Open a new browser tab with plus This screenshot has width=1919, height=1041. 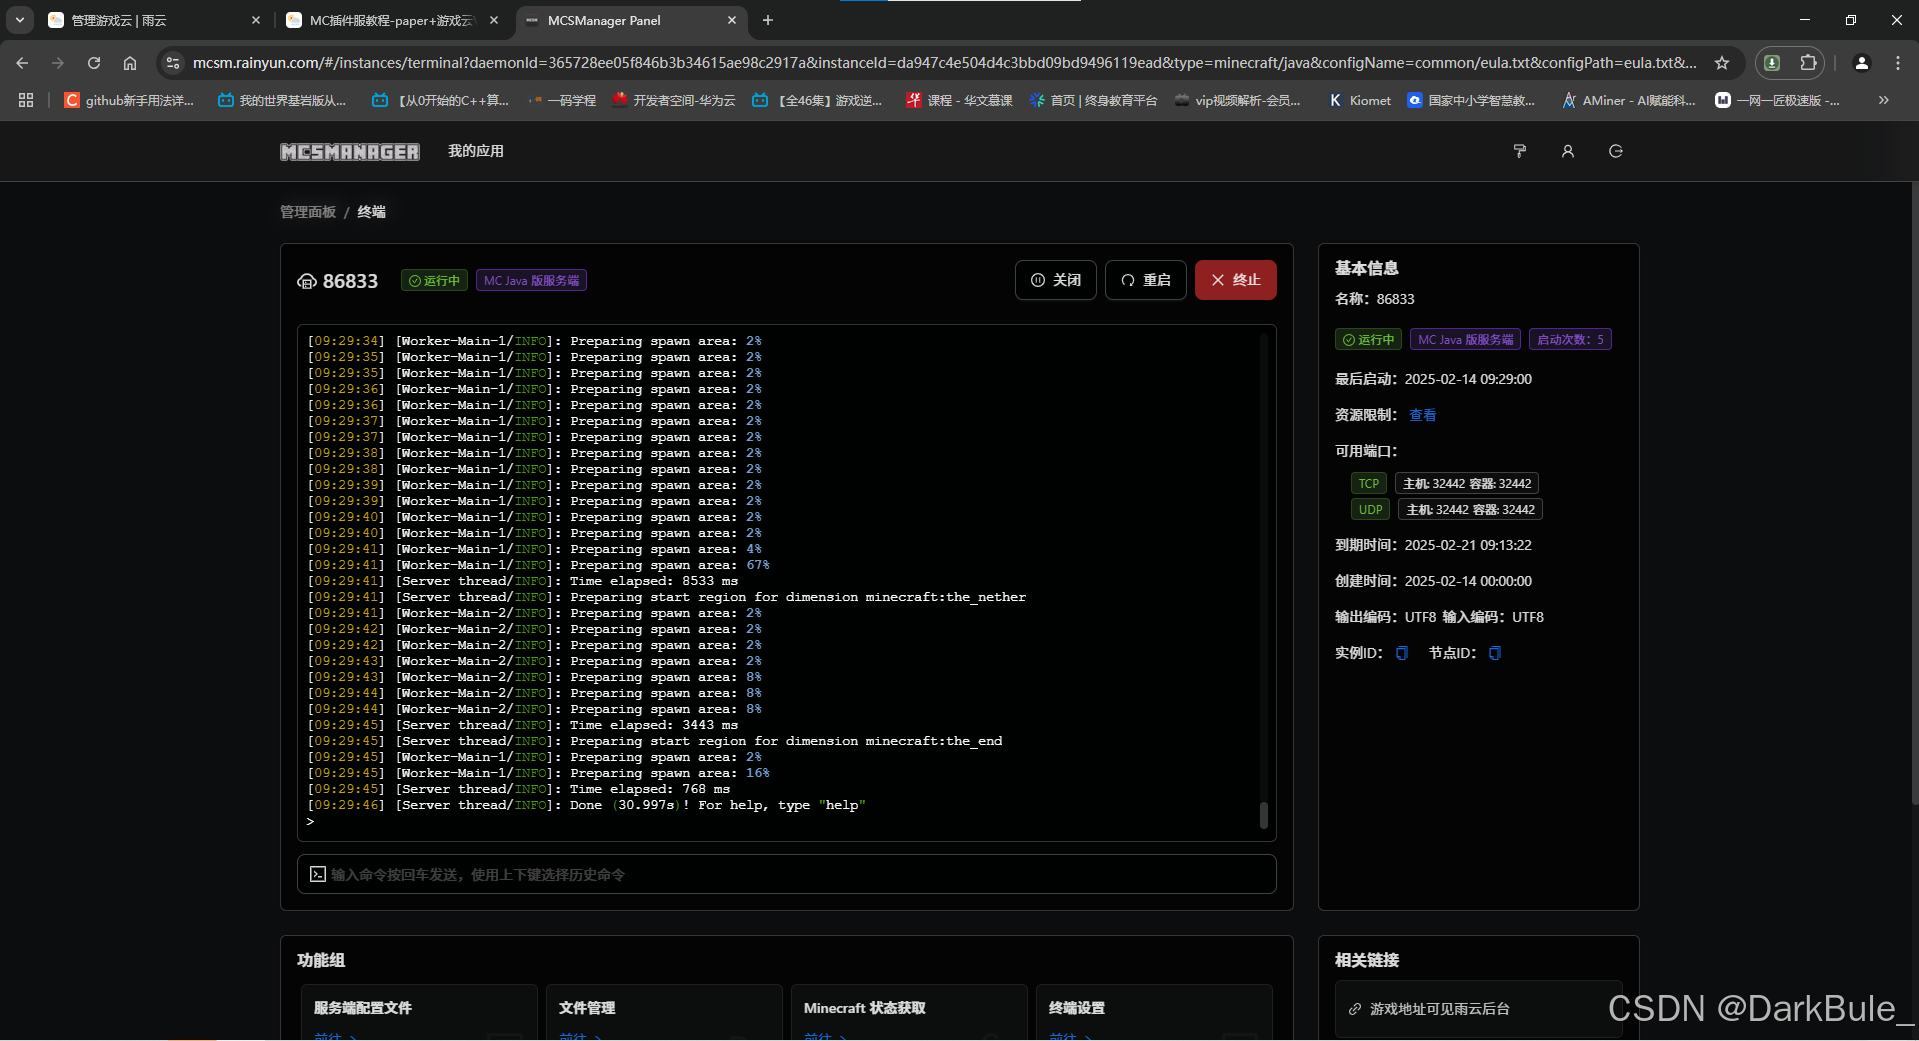point(768,20)
